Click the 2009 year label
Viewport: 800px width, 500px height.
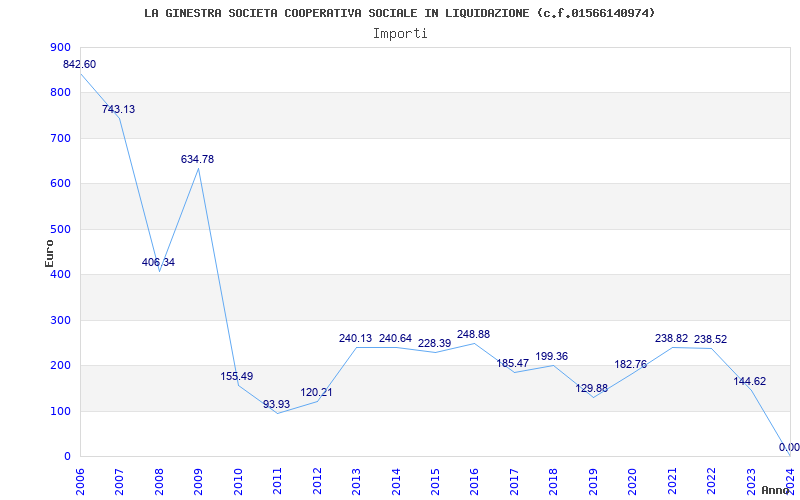click(198, 481)
